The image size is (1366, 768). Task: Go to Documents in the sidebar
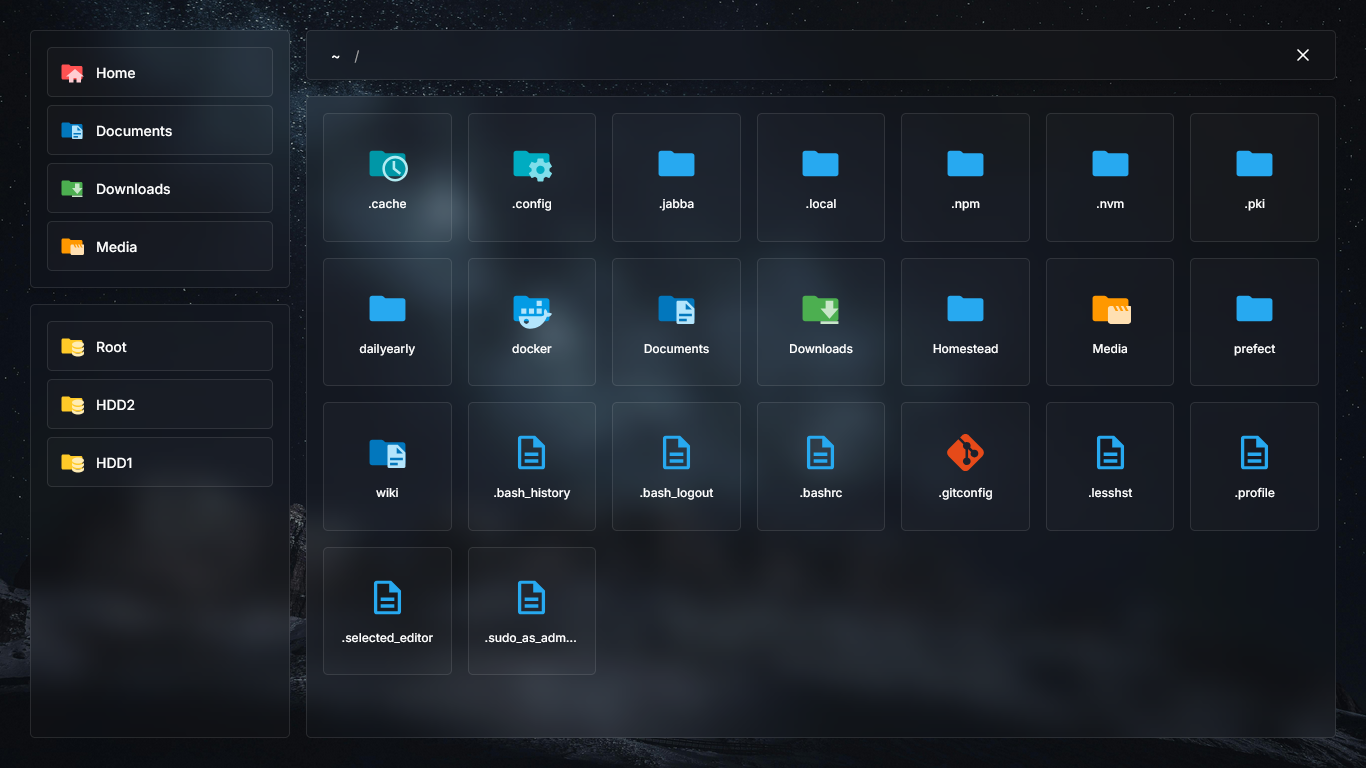[x=160, y=131]
